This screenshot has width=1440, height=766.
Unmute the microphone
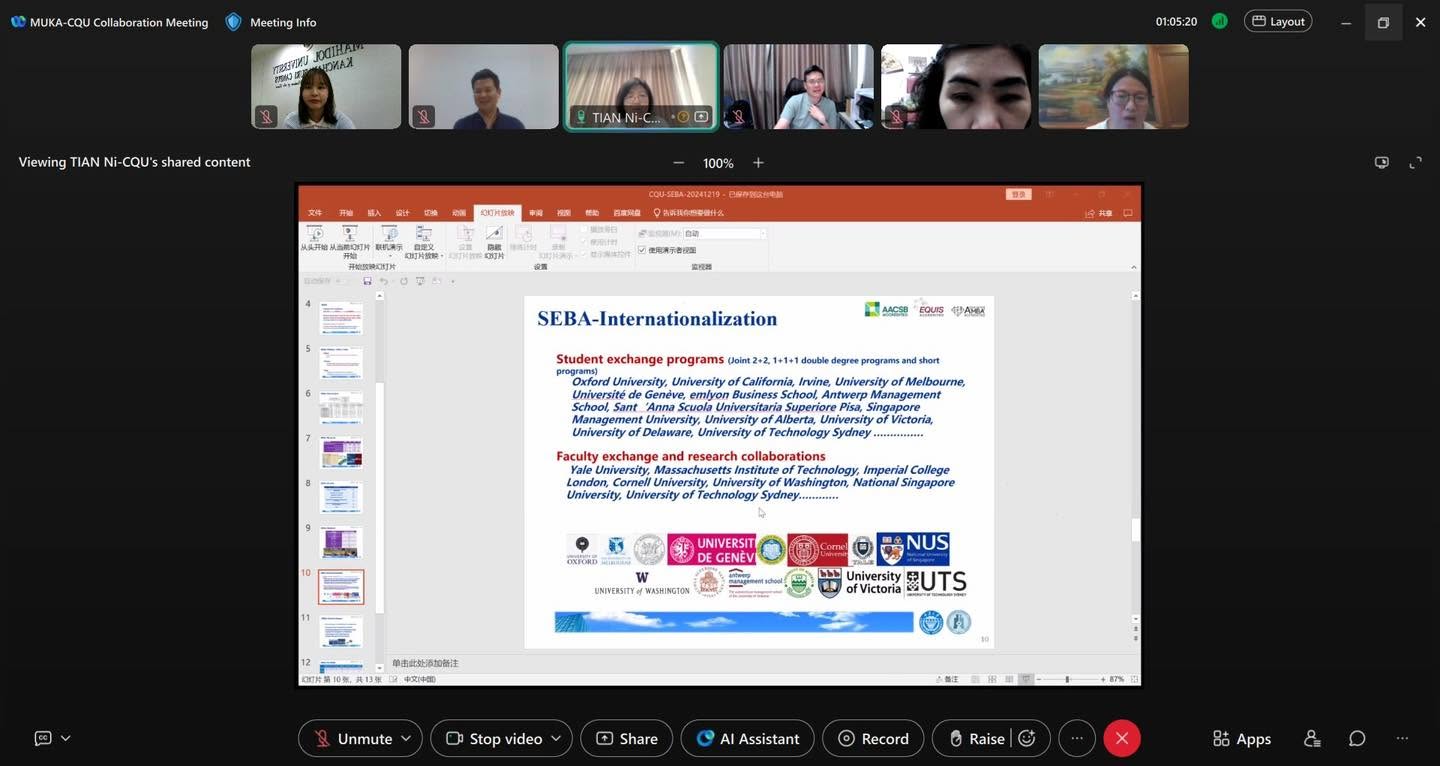354,738
